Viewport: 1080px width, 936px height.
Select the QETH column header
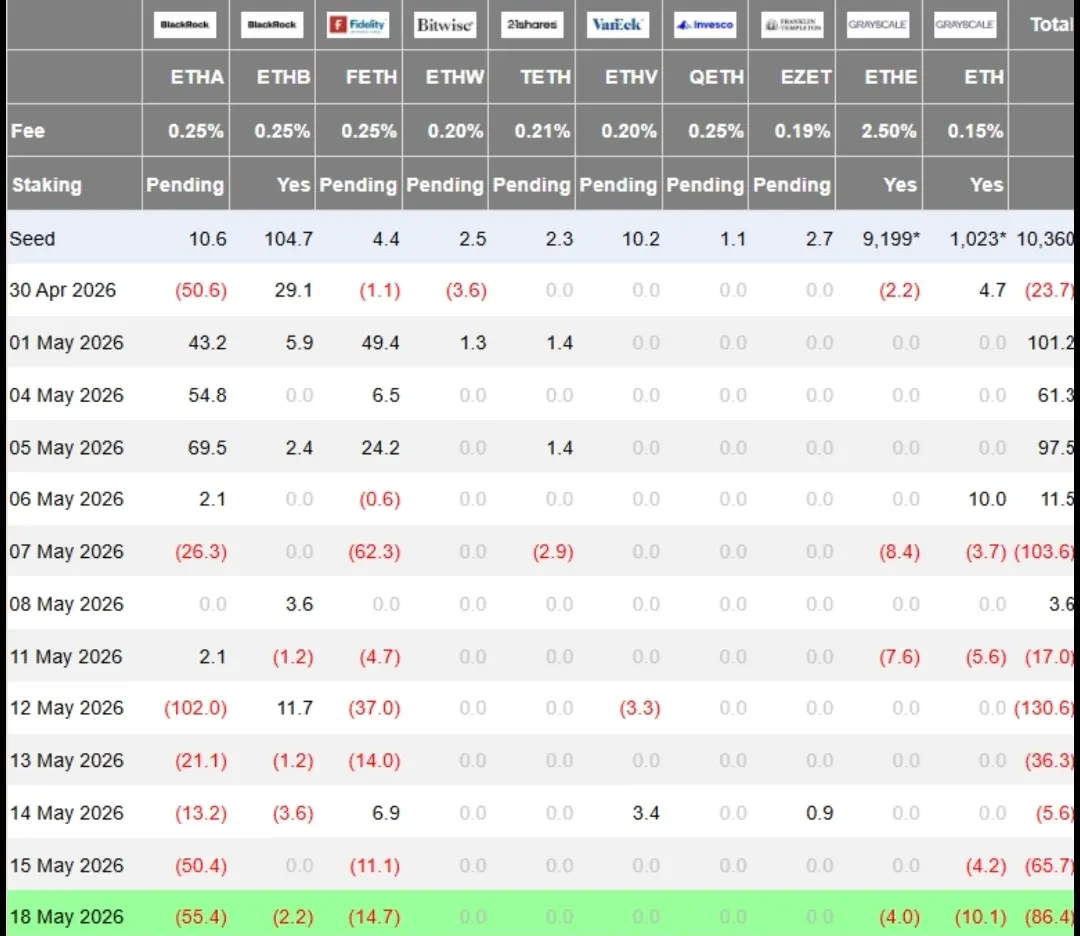pyautogui.click(x=716, y=77)
